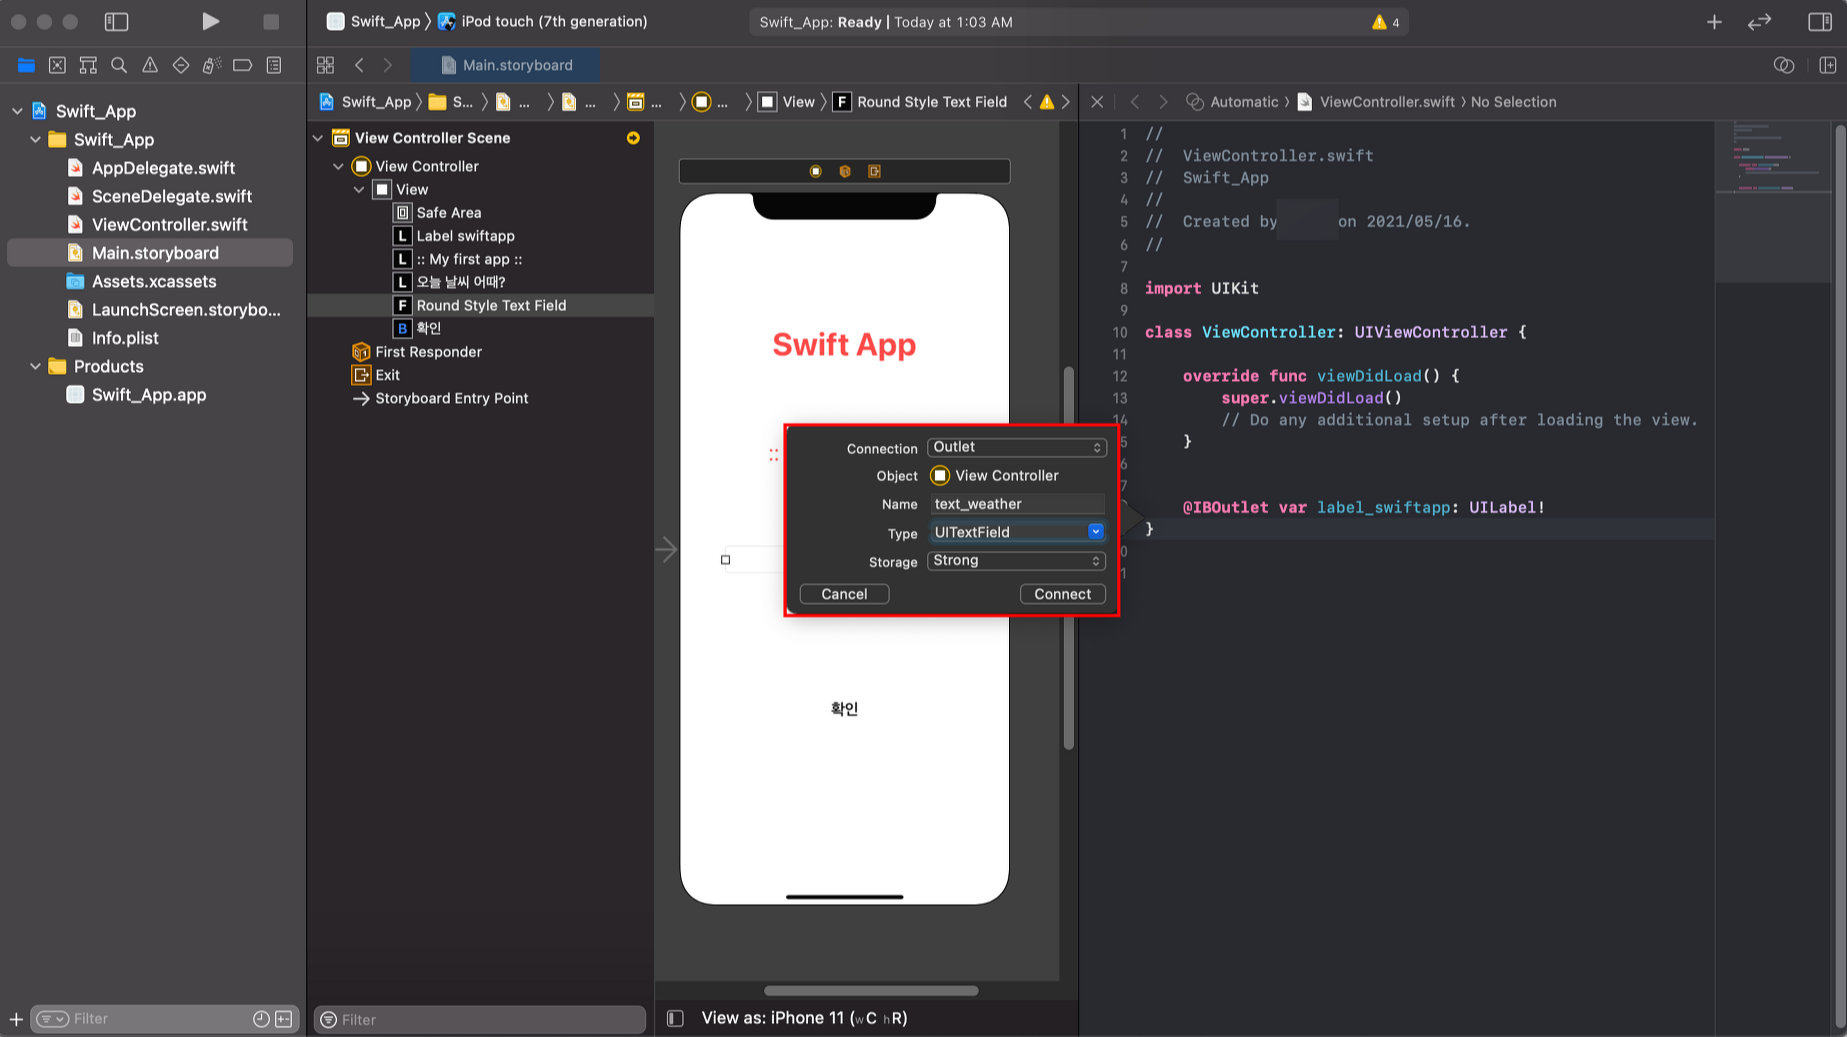Image resolution: width=1847 pixels, height=1037 pixels.
Task: Stop the running scheme
Action: pos(271,21)
